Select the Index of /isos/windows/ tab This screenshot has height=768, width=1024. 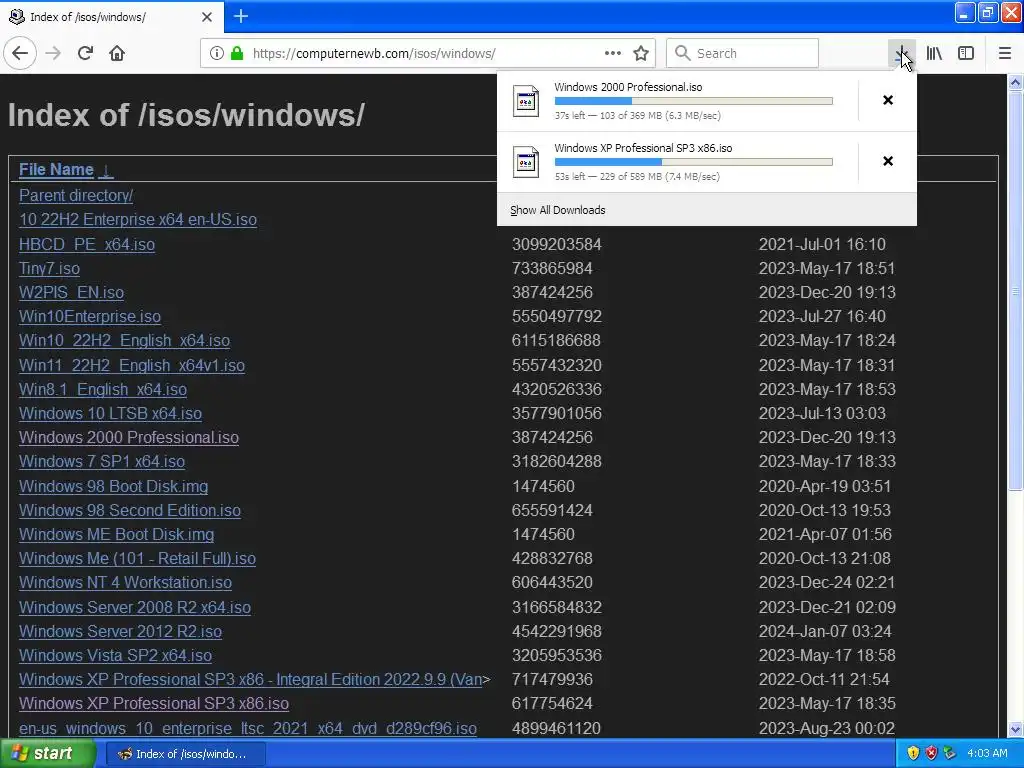(111, 17)
